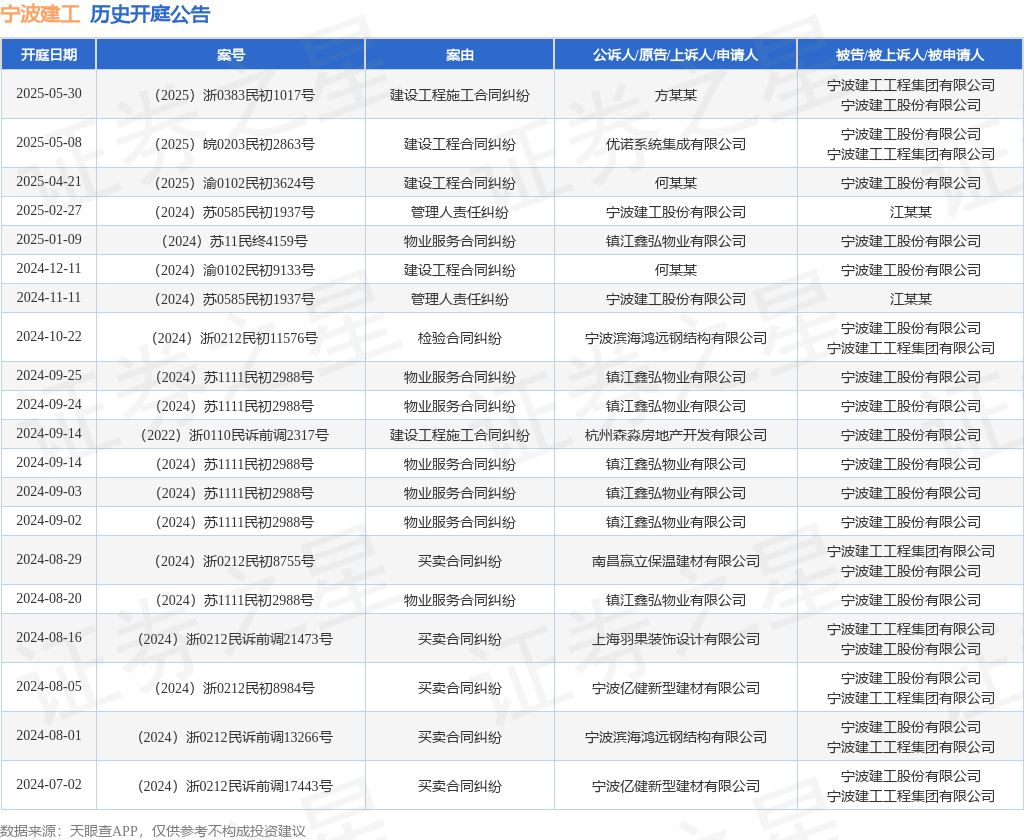Click the date 2025-05-30

(x=49, y=93)
